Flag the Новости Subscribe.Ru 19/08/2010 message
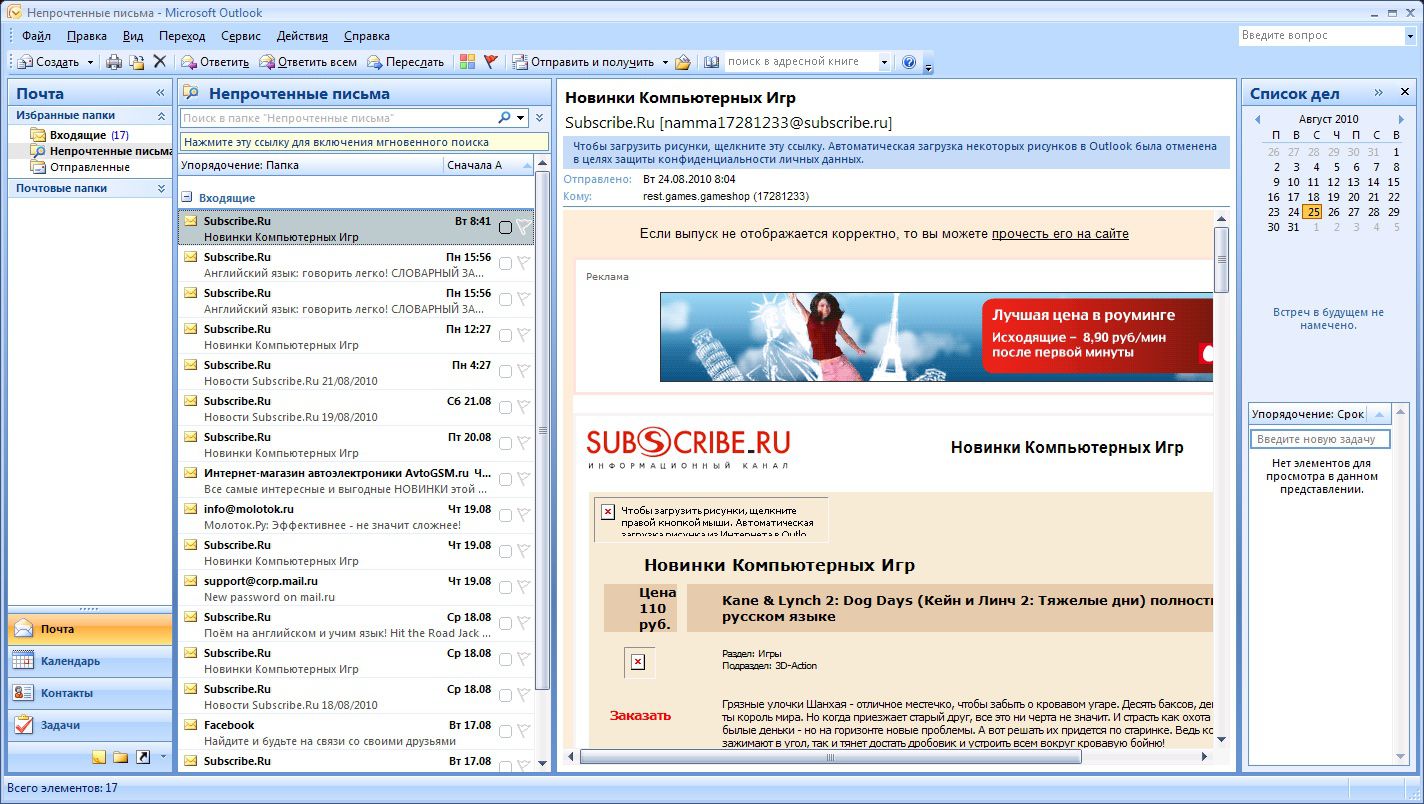Screen dimensions: 1424x804 click(x=523, y=408)
